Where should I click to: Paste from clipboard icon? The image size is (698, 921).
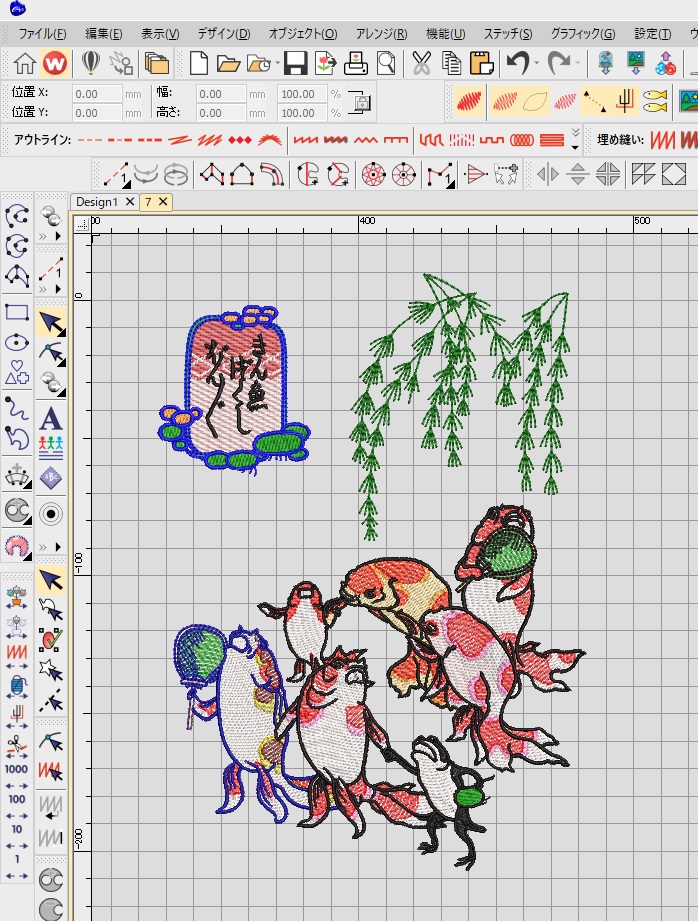482,63
